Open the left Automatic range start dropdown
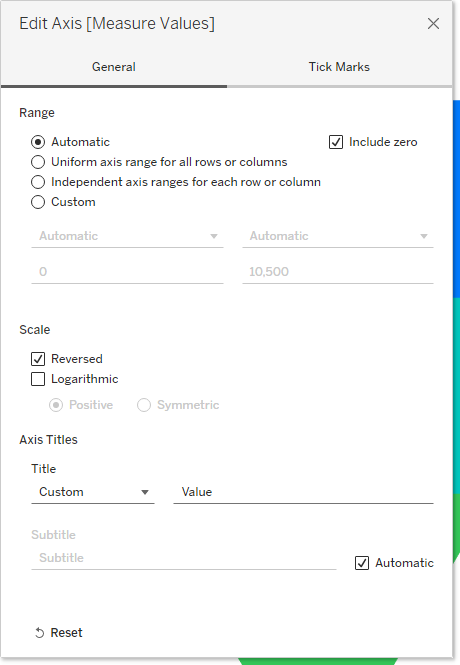This screenshot has width=460, height=665. click(x=127, y=236)
